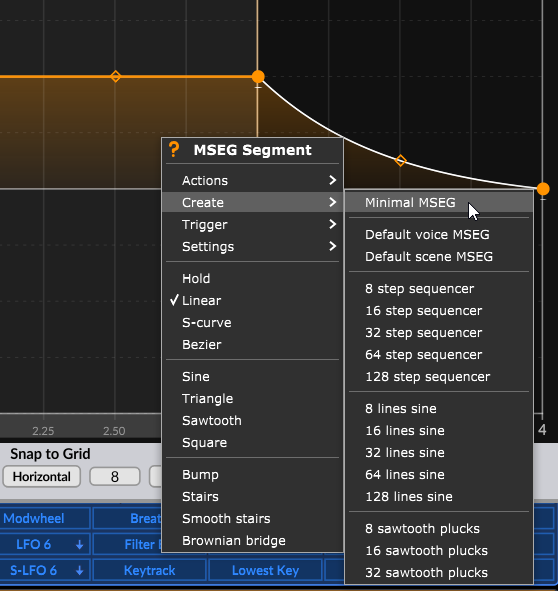The height and width of the screenshot is (591, 558).
Task: Open S-LFO 6 down arrow menu
Action: [x=80, y=571]
